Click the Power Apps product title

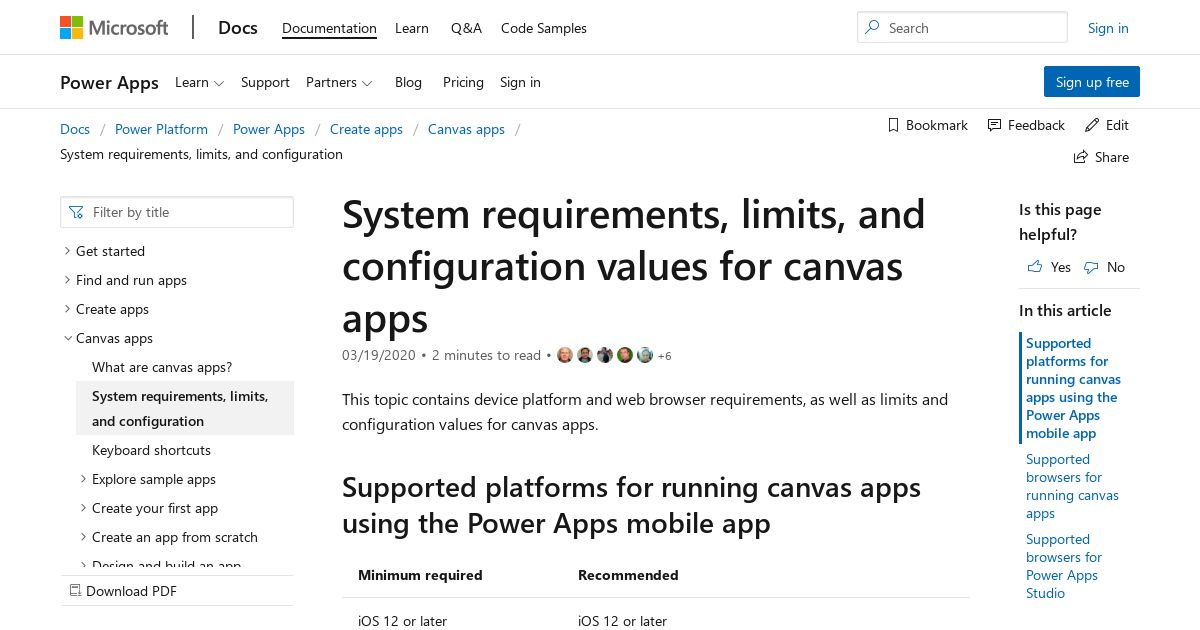(109, 82)
